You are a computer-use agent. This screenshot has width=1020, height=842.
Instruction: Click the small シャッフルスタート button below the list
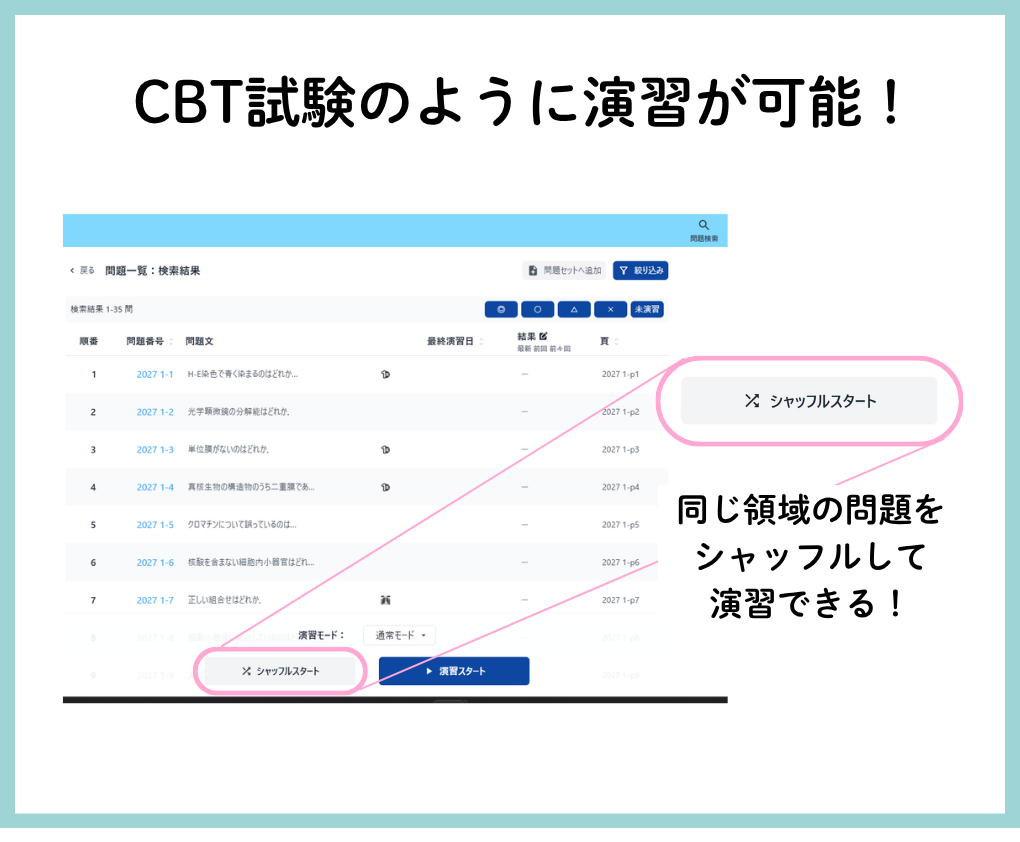(x=280, y=671)
